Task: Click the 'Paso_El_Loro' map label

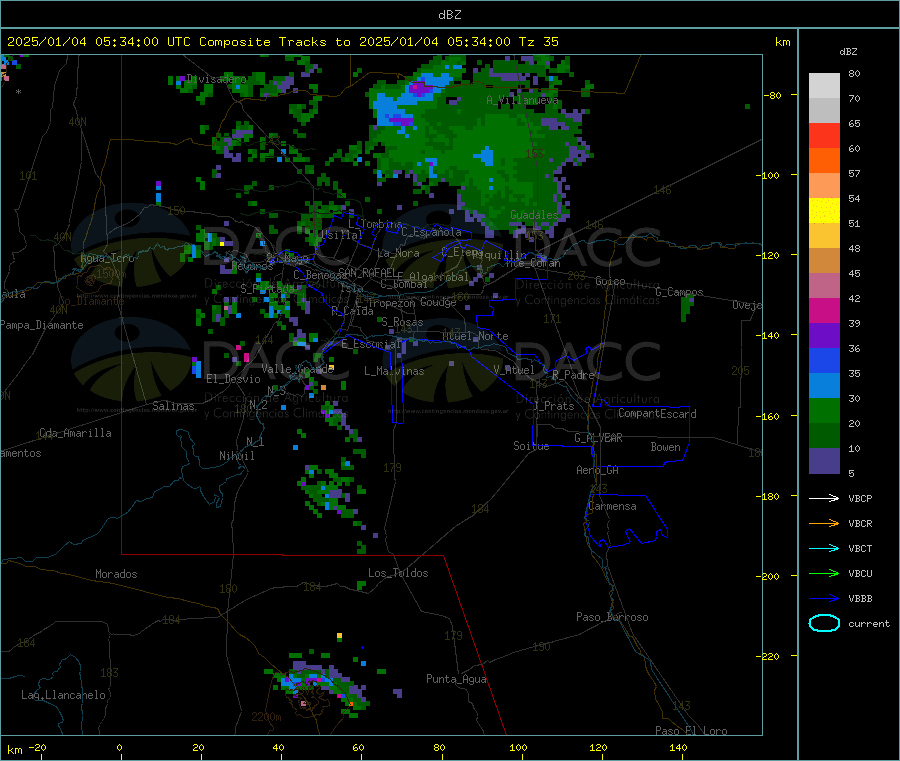Action: click(691, 731)
